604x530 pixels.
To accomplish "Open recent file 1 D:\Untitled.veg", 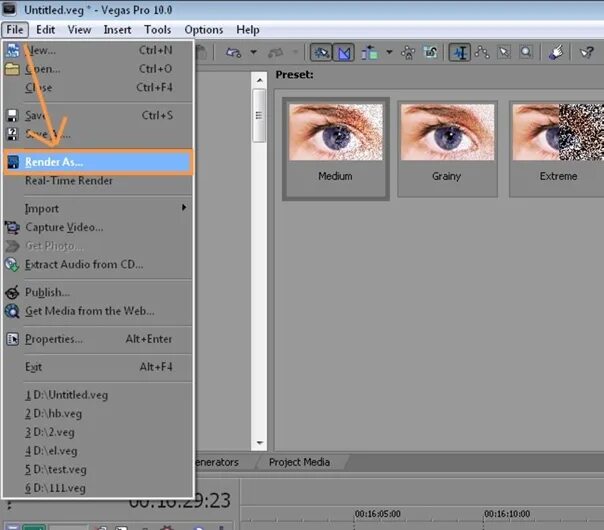I will point(98,395).
